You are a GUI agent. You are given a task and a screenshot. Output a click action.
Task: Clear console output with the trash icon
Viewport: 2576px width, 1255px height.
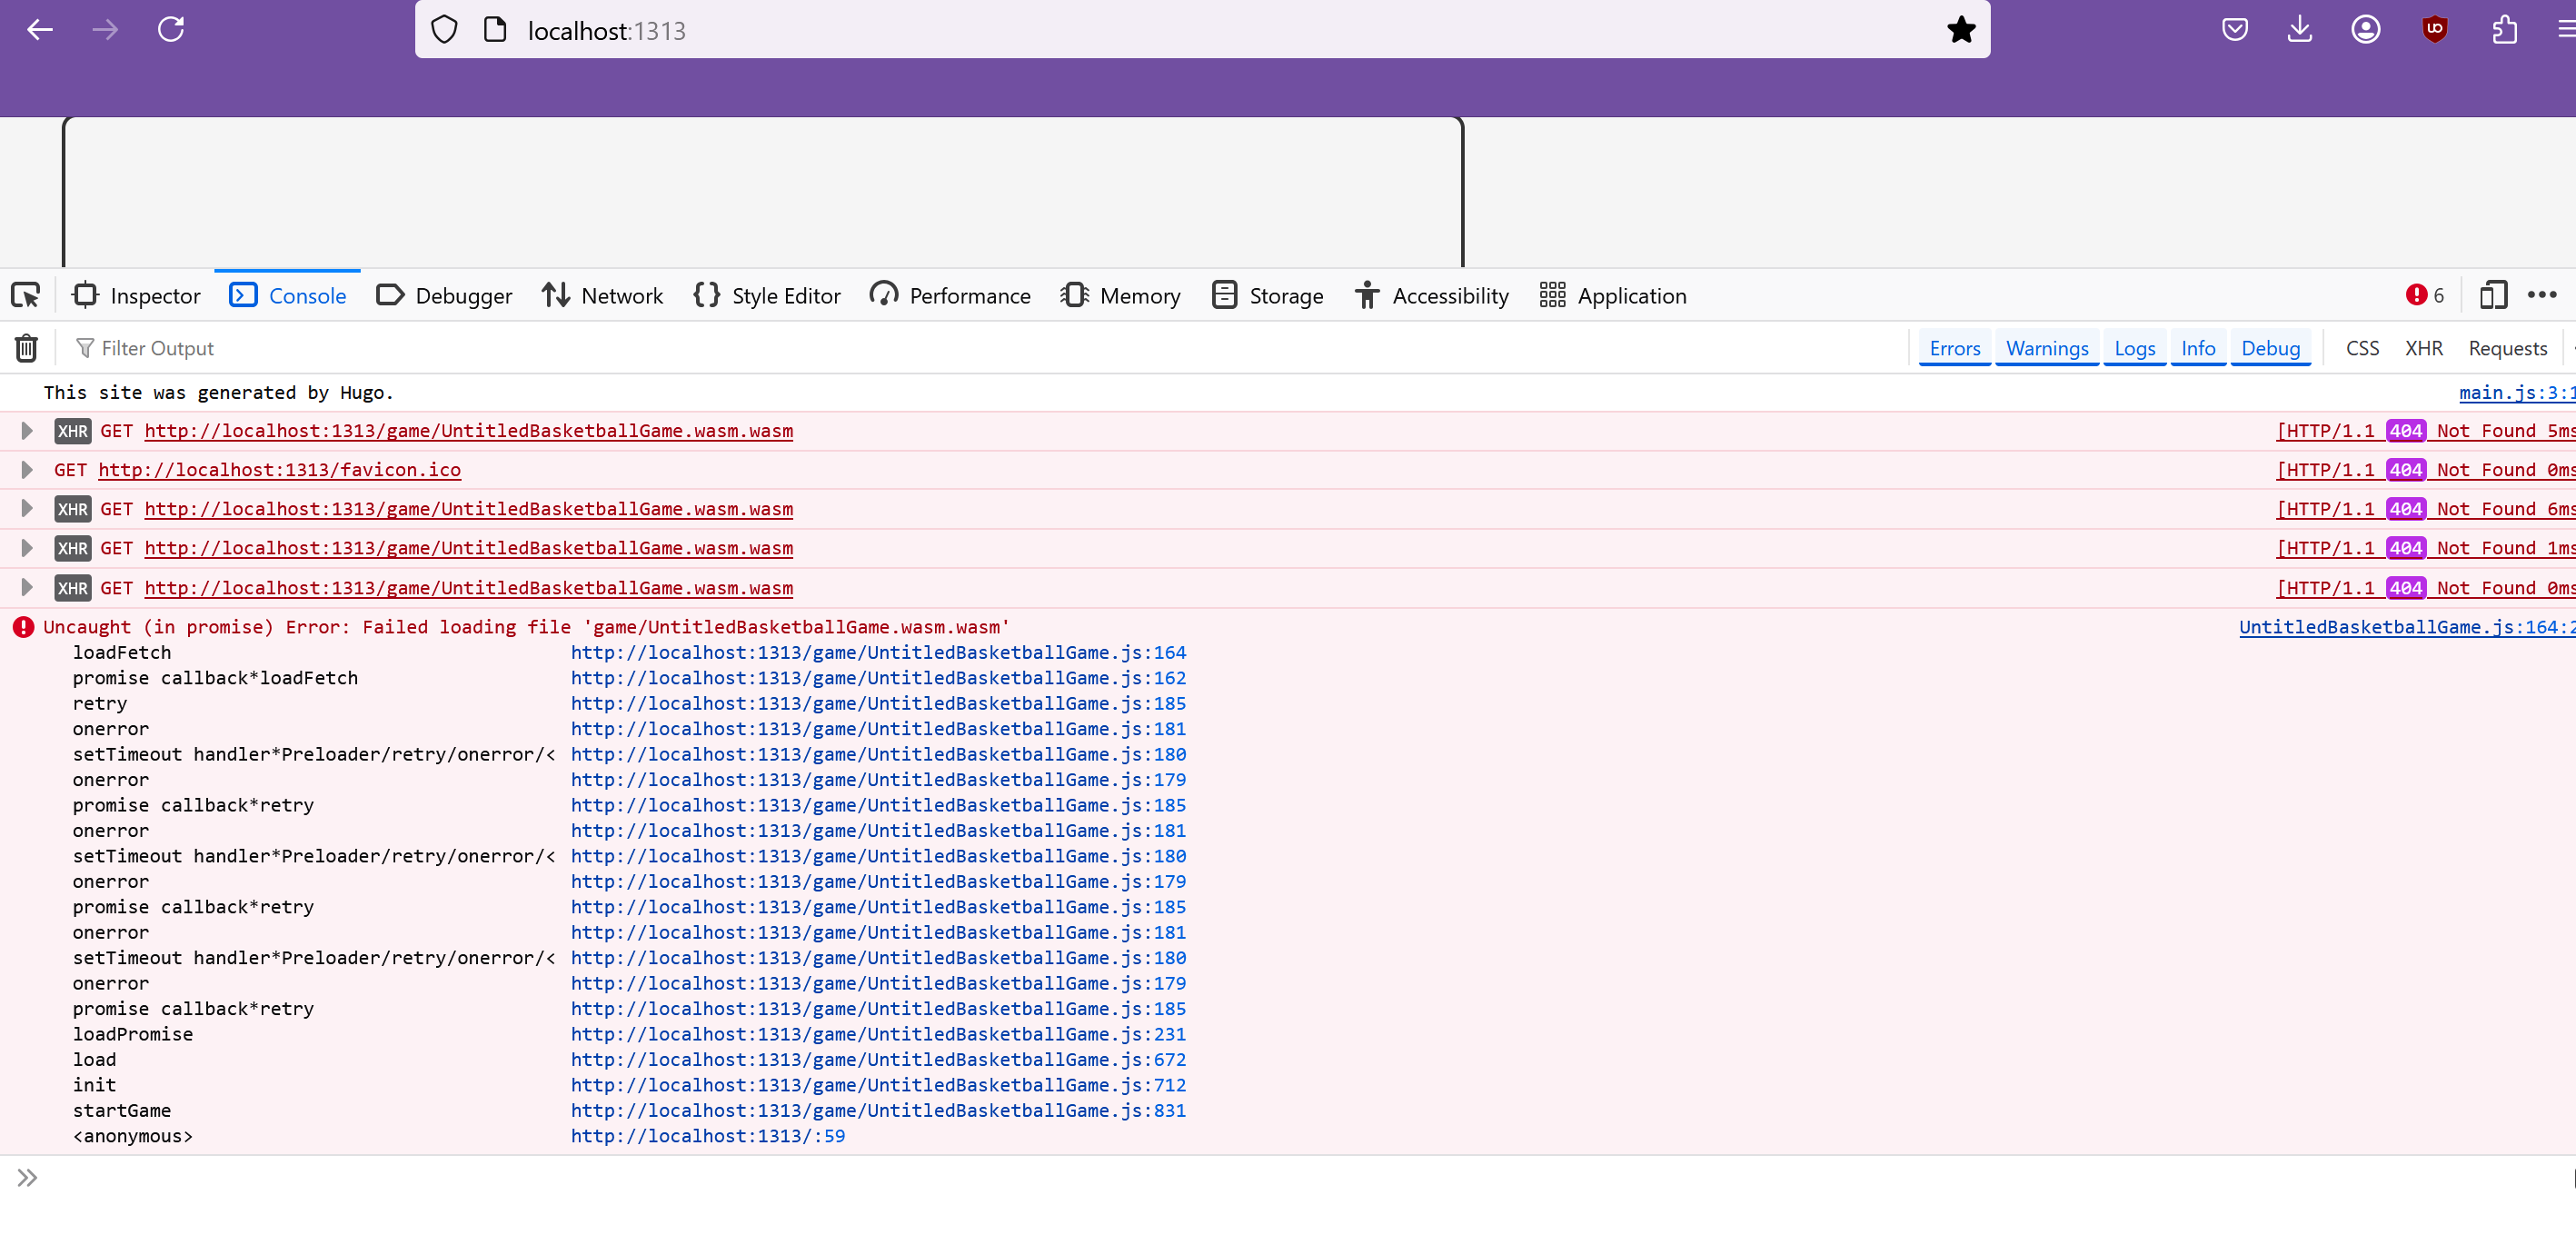[x=27, y=348]
